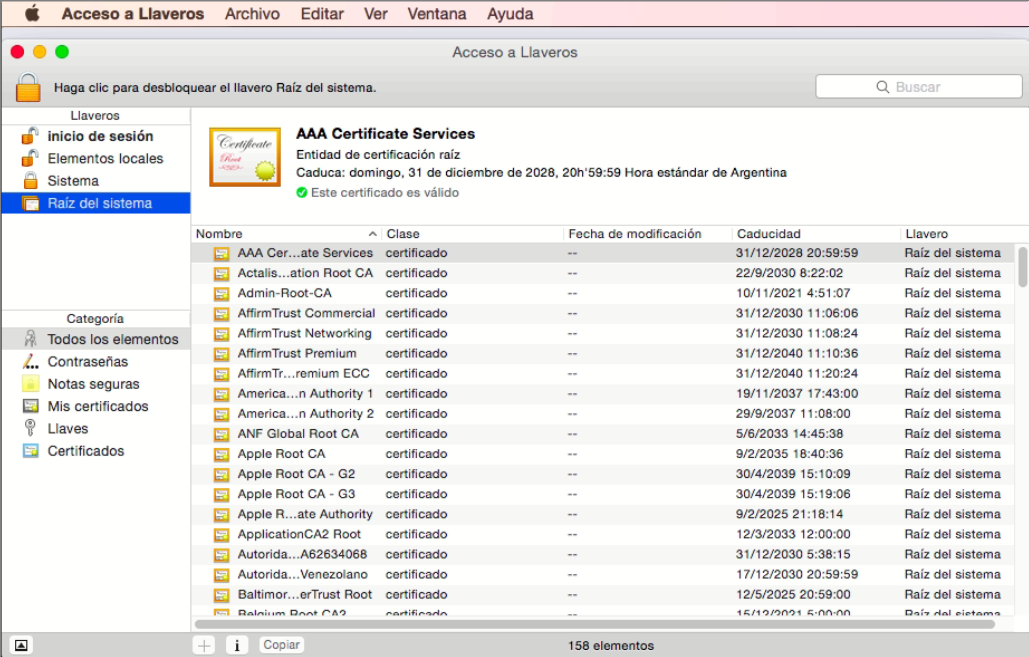
Task: Click the horizontal scrollbar under the list
Action: [x=595, y=624]
